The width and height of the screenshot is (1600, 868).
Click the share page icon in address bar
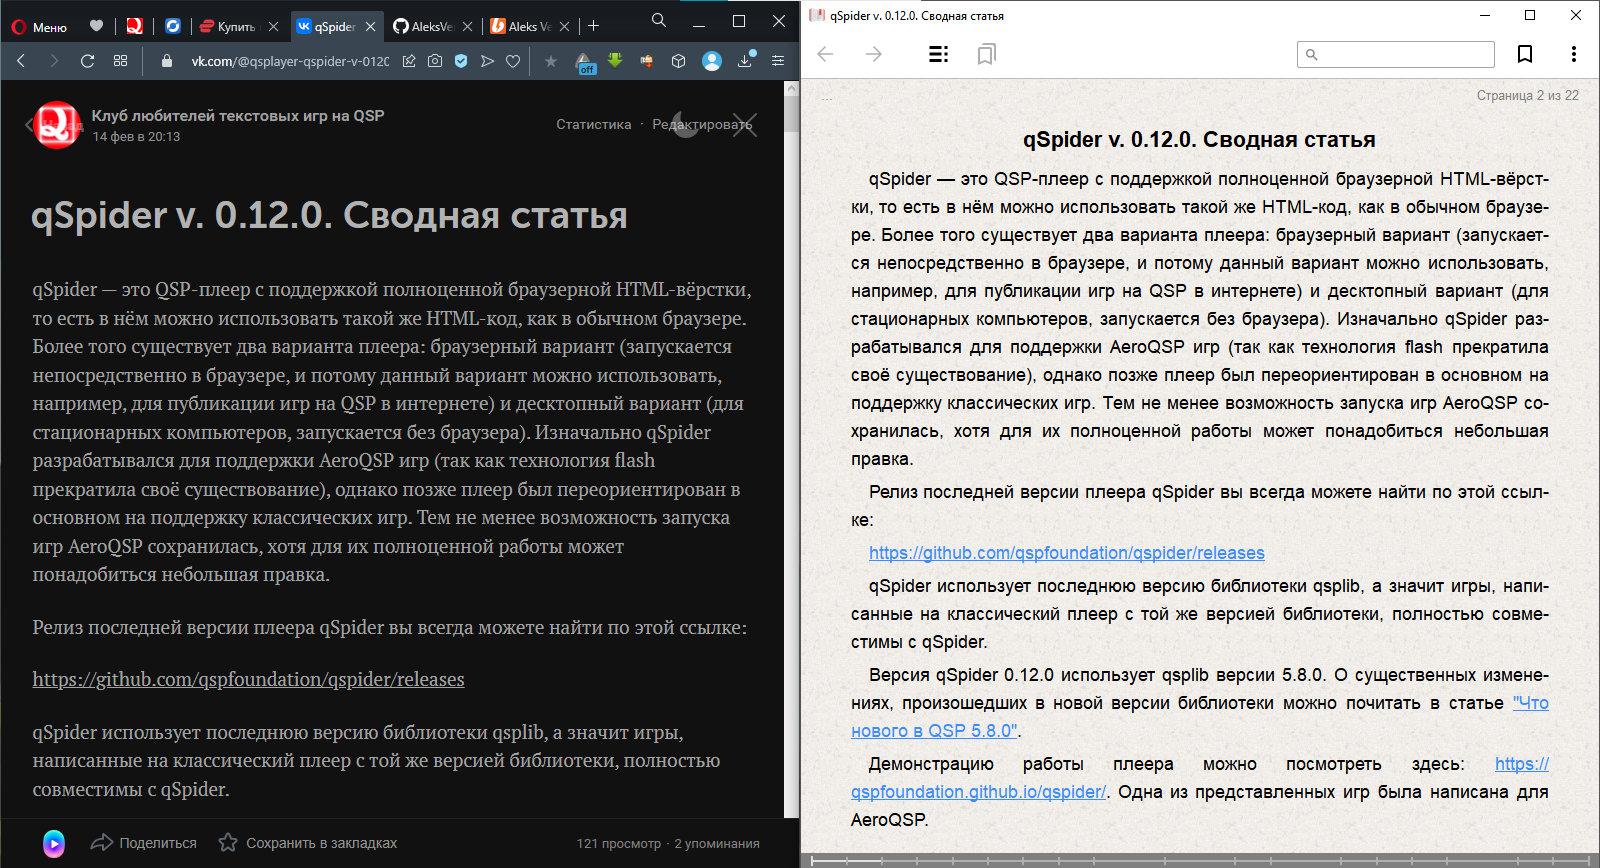pyautogui.click(x=409, y=61)
